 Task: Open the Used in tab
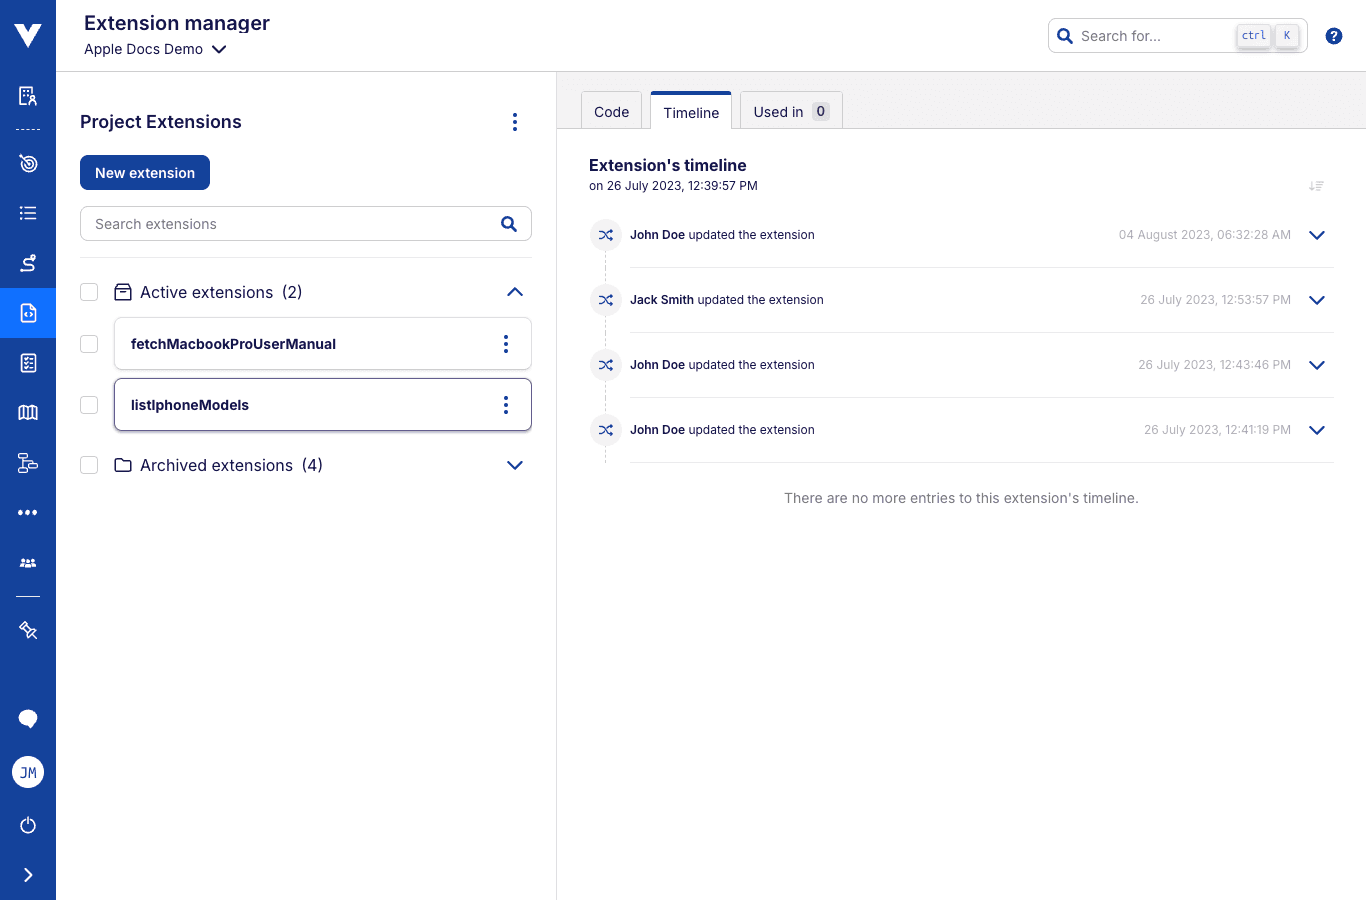tap(790, 112)
